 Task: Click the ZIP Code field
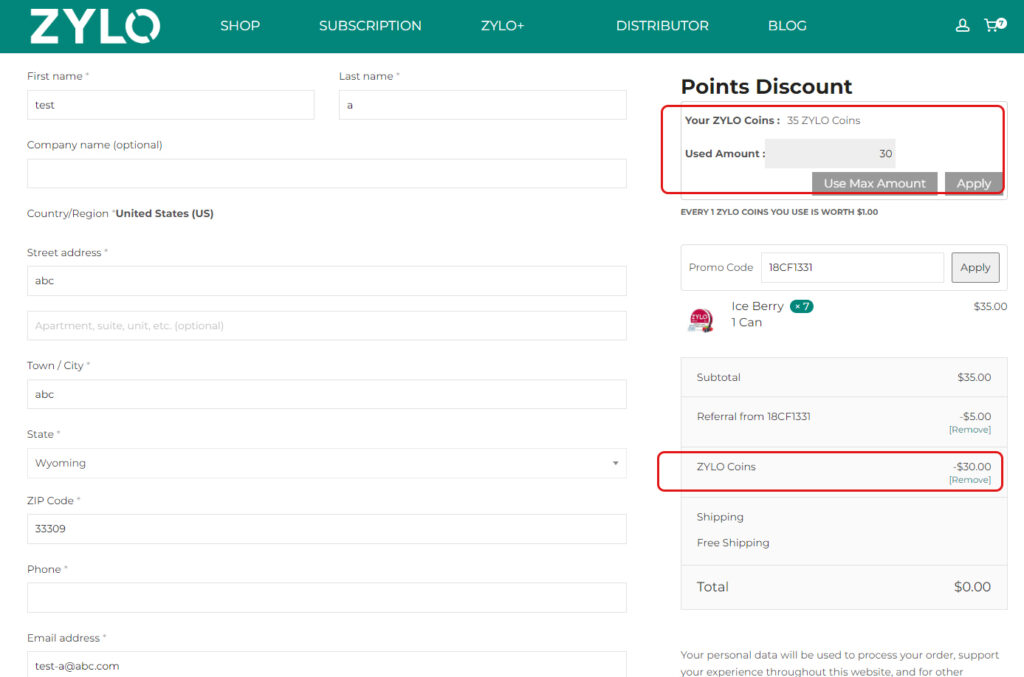pyautogui.click(x=326, y=529)
